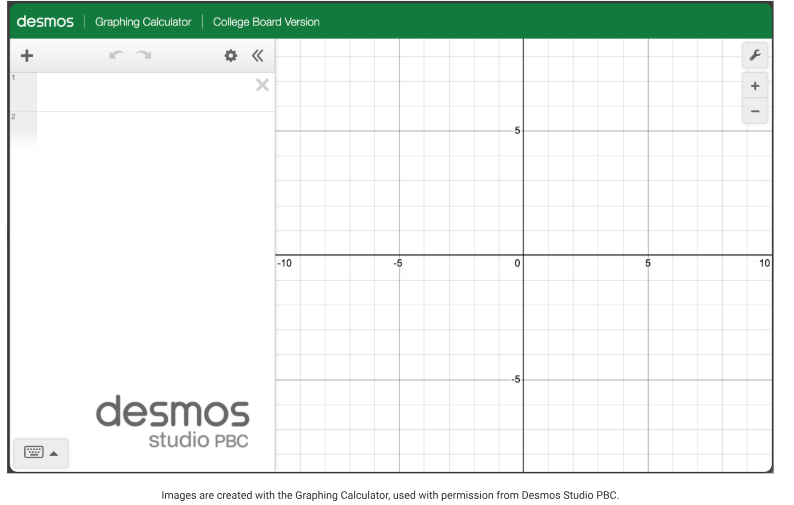794x505 pixels.
Task: Click the origin 0 label
Action: tap(517, 263)
